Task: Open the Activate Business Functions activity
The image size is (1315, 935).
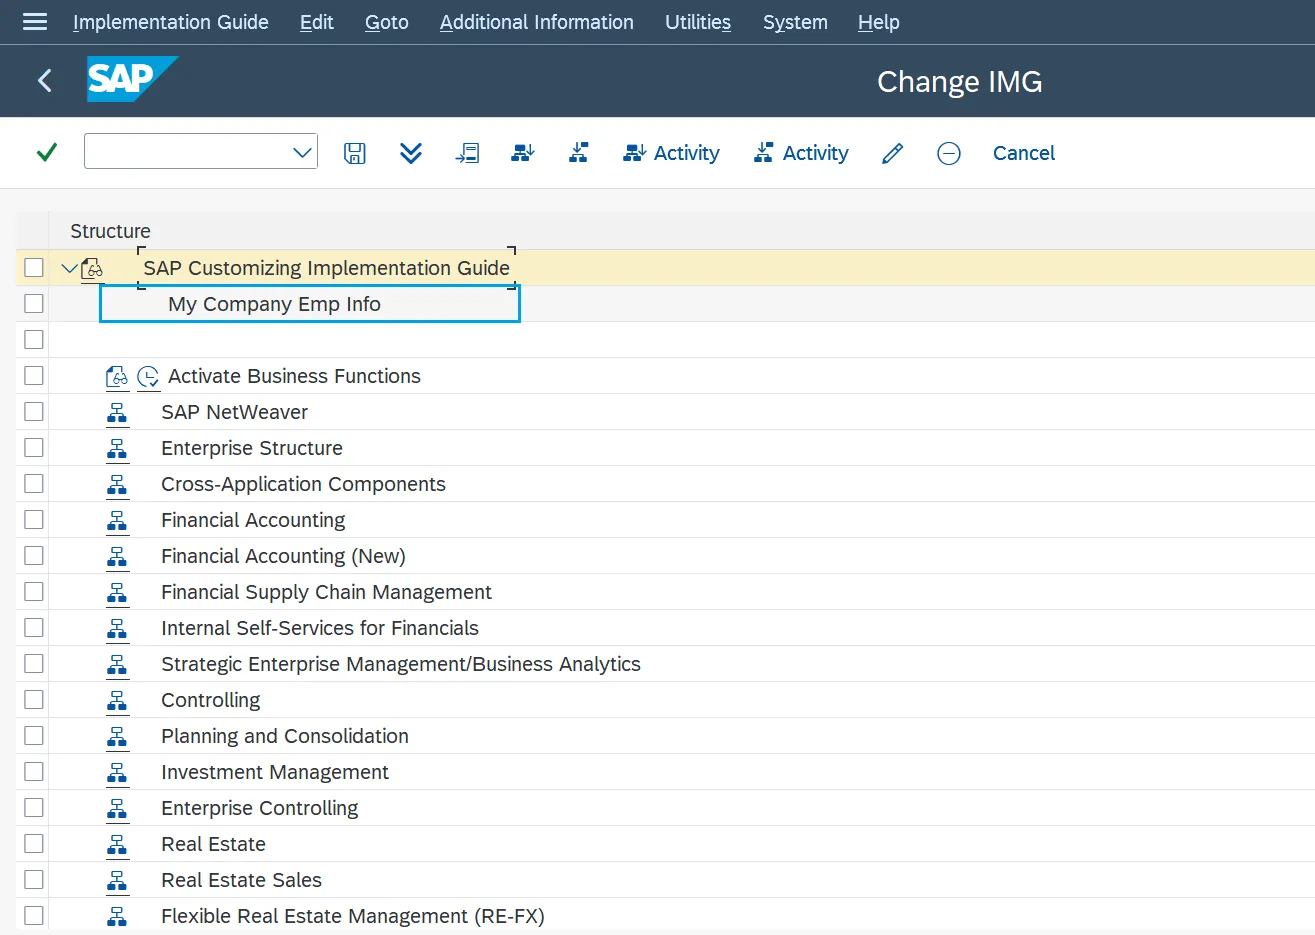Action: pyautogui.click(x=294, y=376)
